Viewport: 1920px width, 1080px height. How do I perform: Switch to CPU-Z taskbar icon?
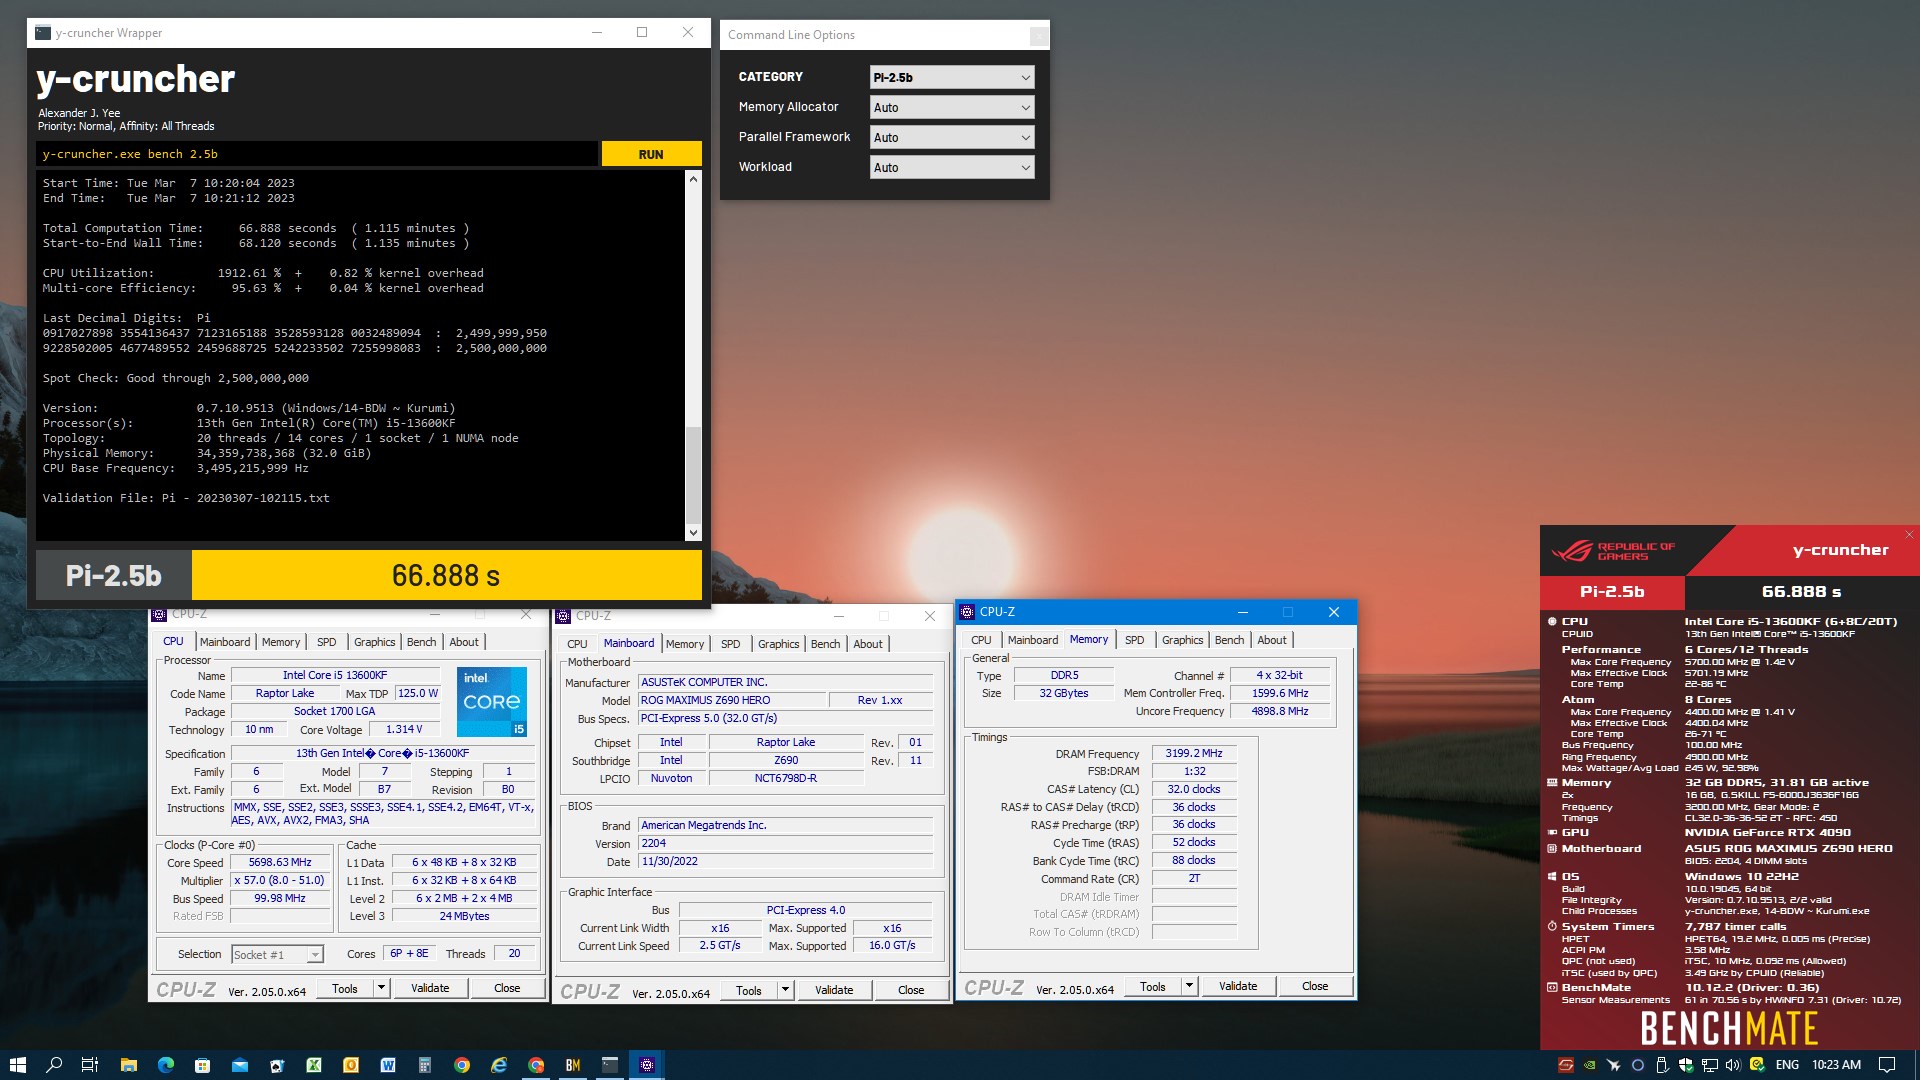647,1065
